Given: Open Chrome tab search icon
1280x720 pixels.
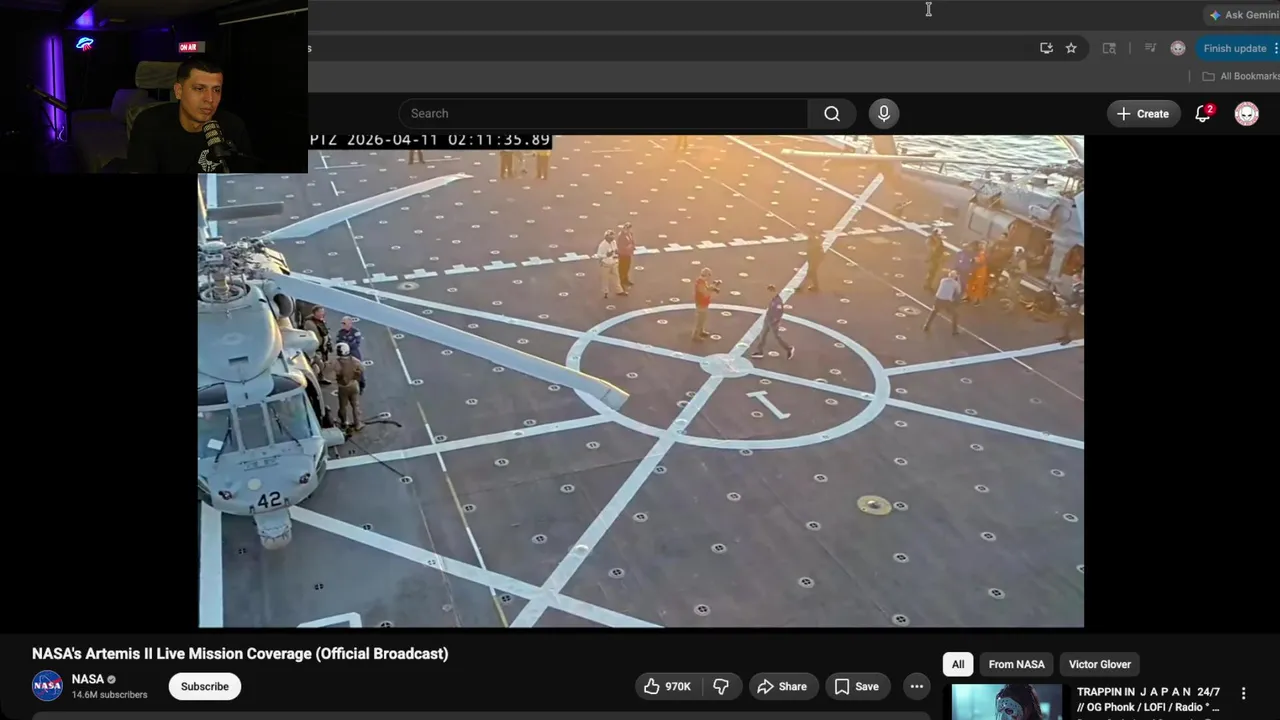Looking at the screenshot, I should coord(1109,48).
